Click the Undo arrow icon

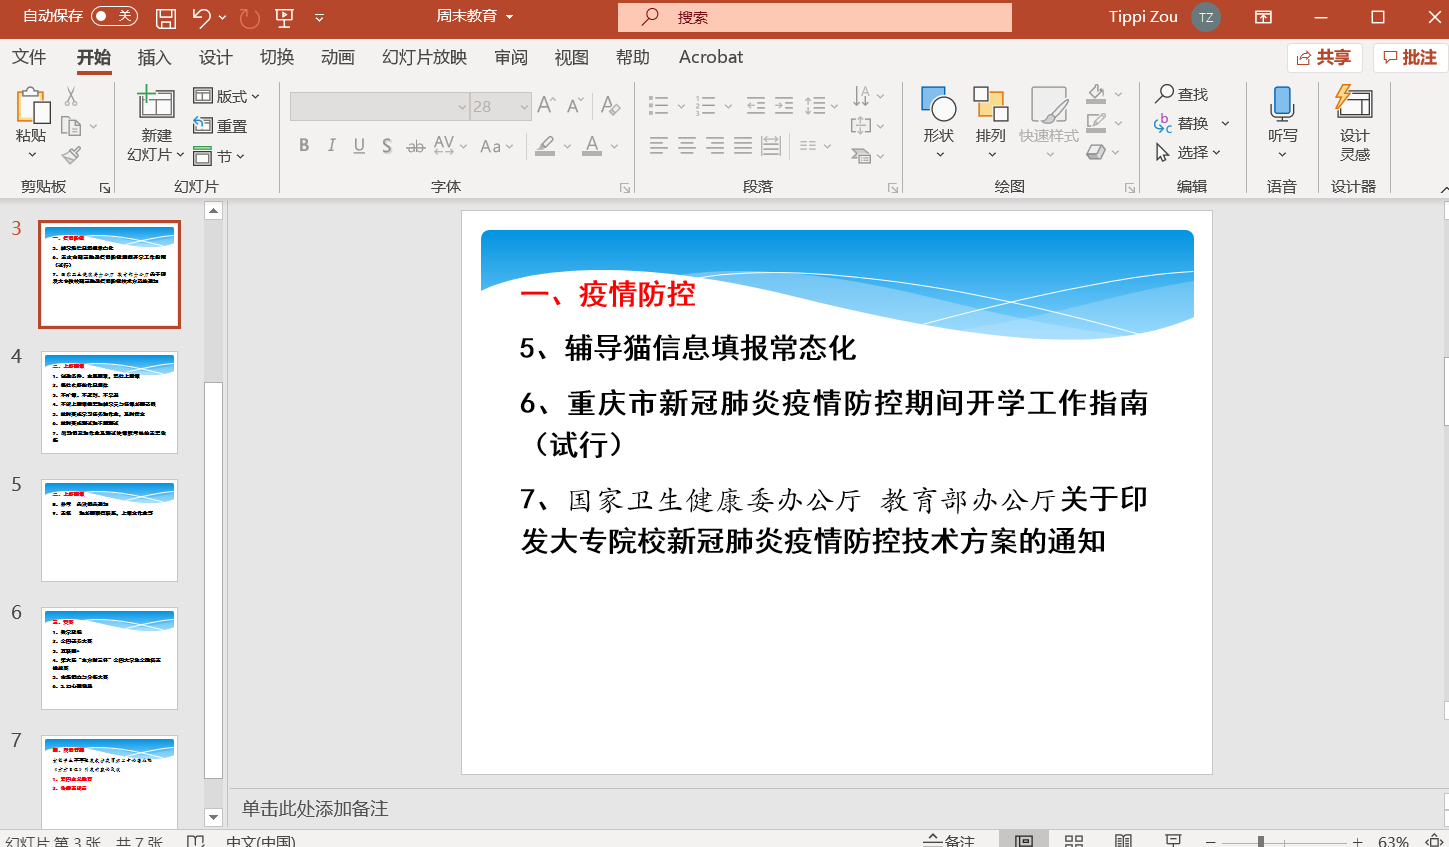(x=202, y=17)
